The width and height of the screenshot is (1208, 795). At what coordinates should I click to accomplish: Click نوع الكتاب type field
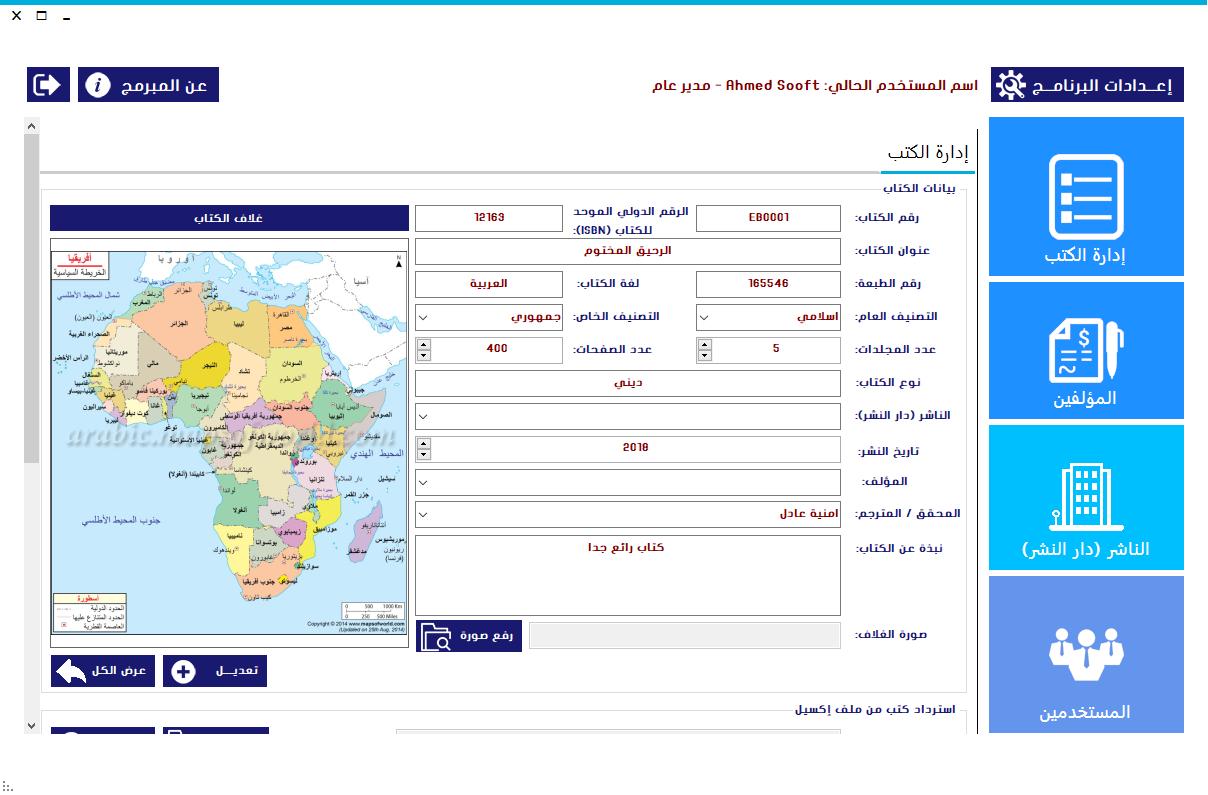(x=628, y=383)
